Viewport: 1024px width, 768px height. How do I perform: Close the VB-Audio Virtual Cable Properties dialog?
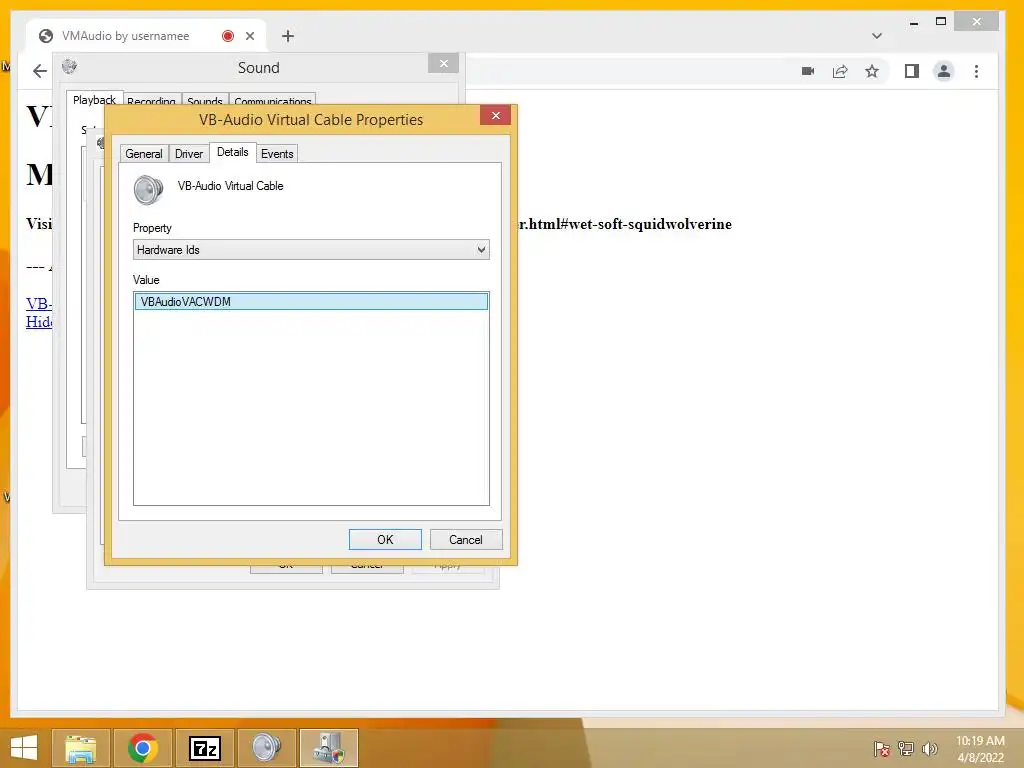[x=496, y=116]
